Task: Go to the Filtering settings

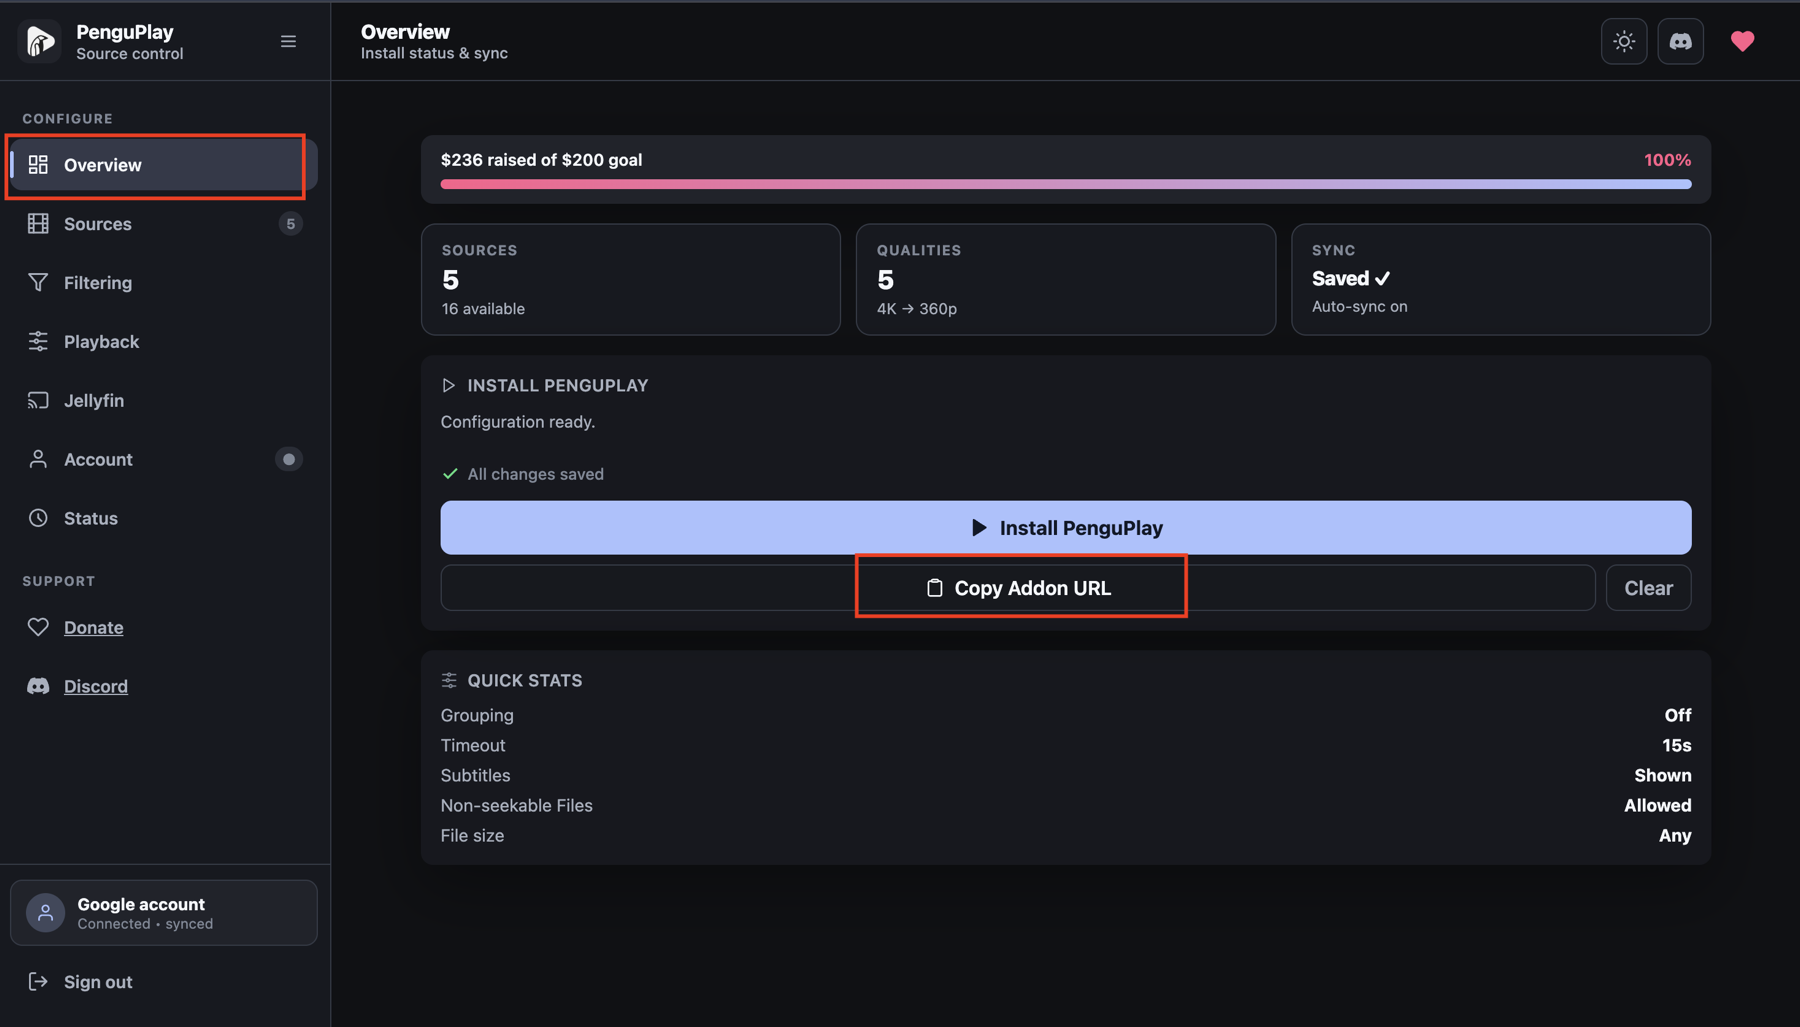Action: coord(164,283)
